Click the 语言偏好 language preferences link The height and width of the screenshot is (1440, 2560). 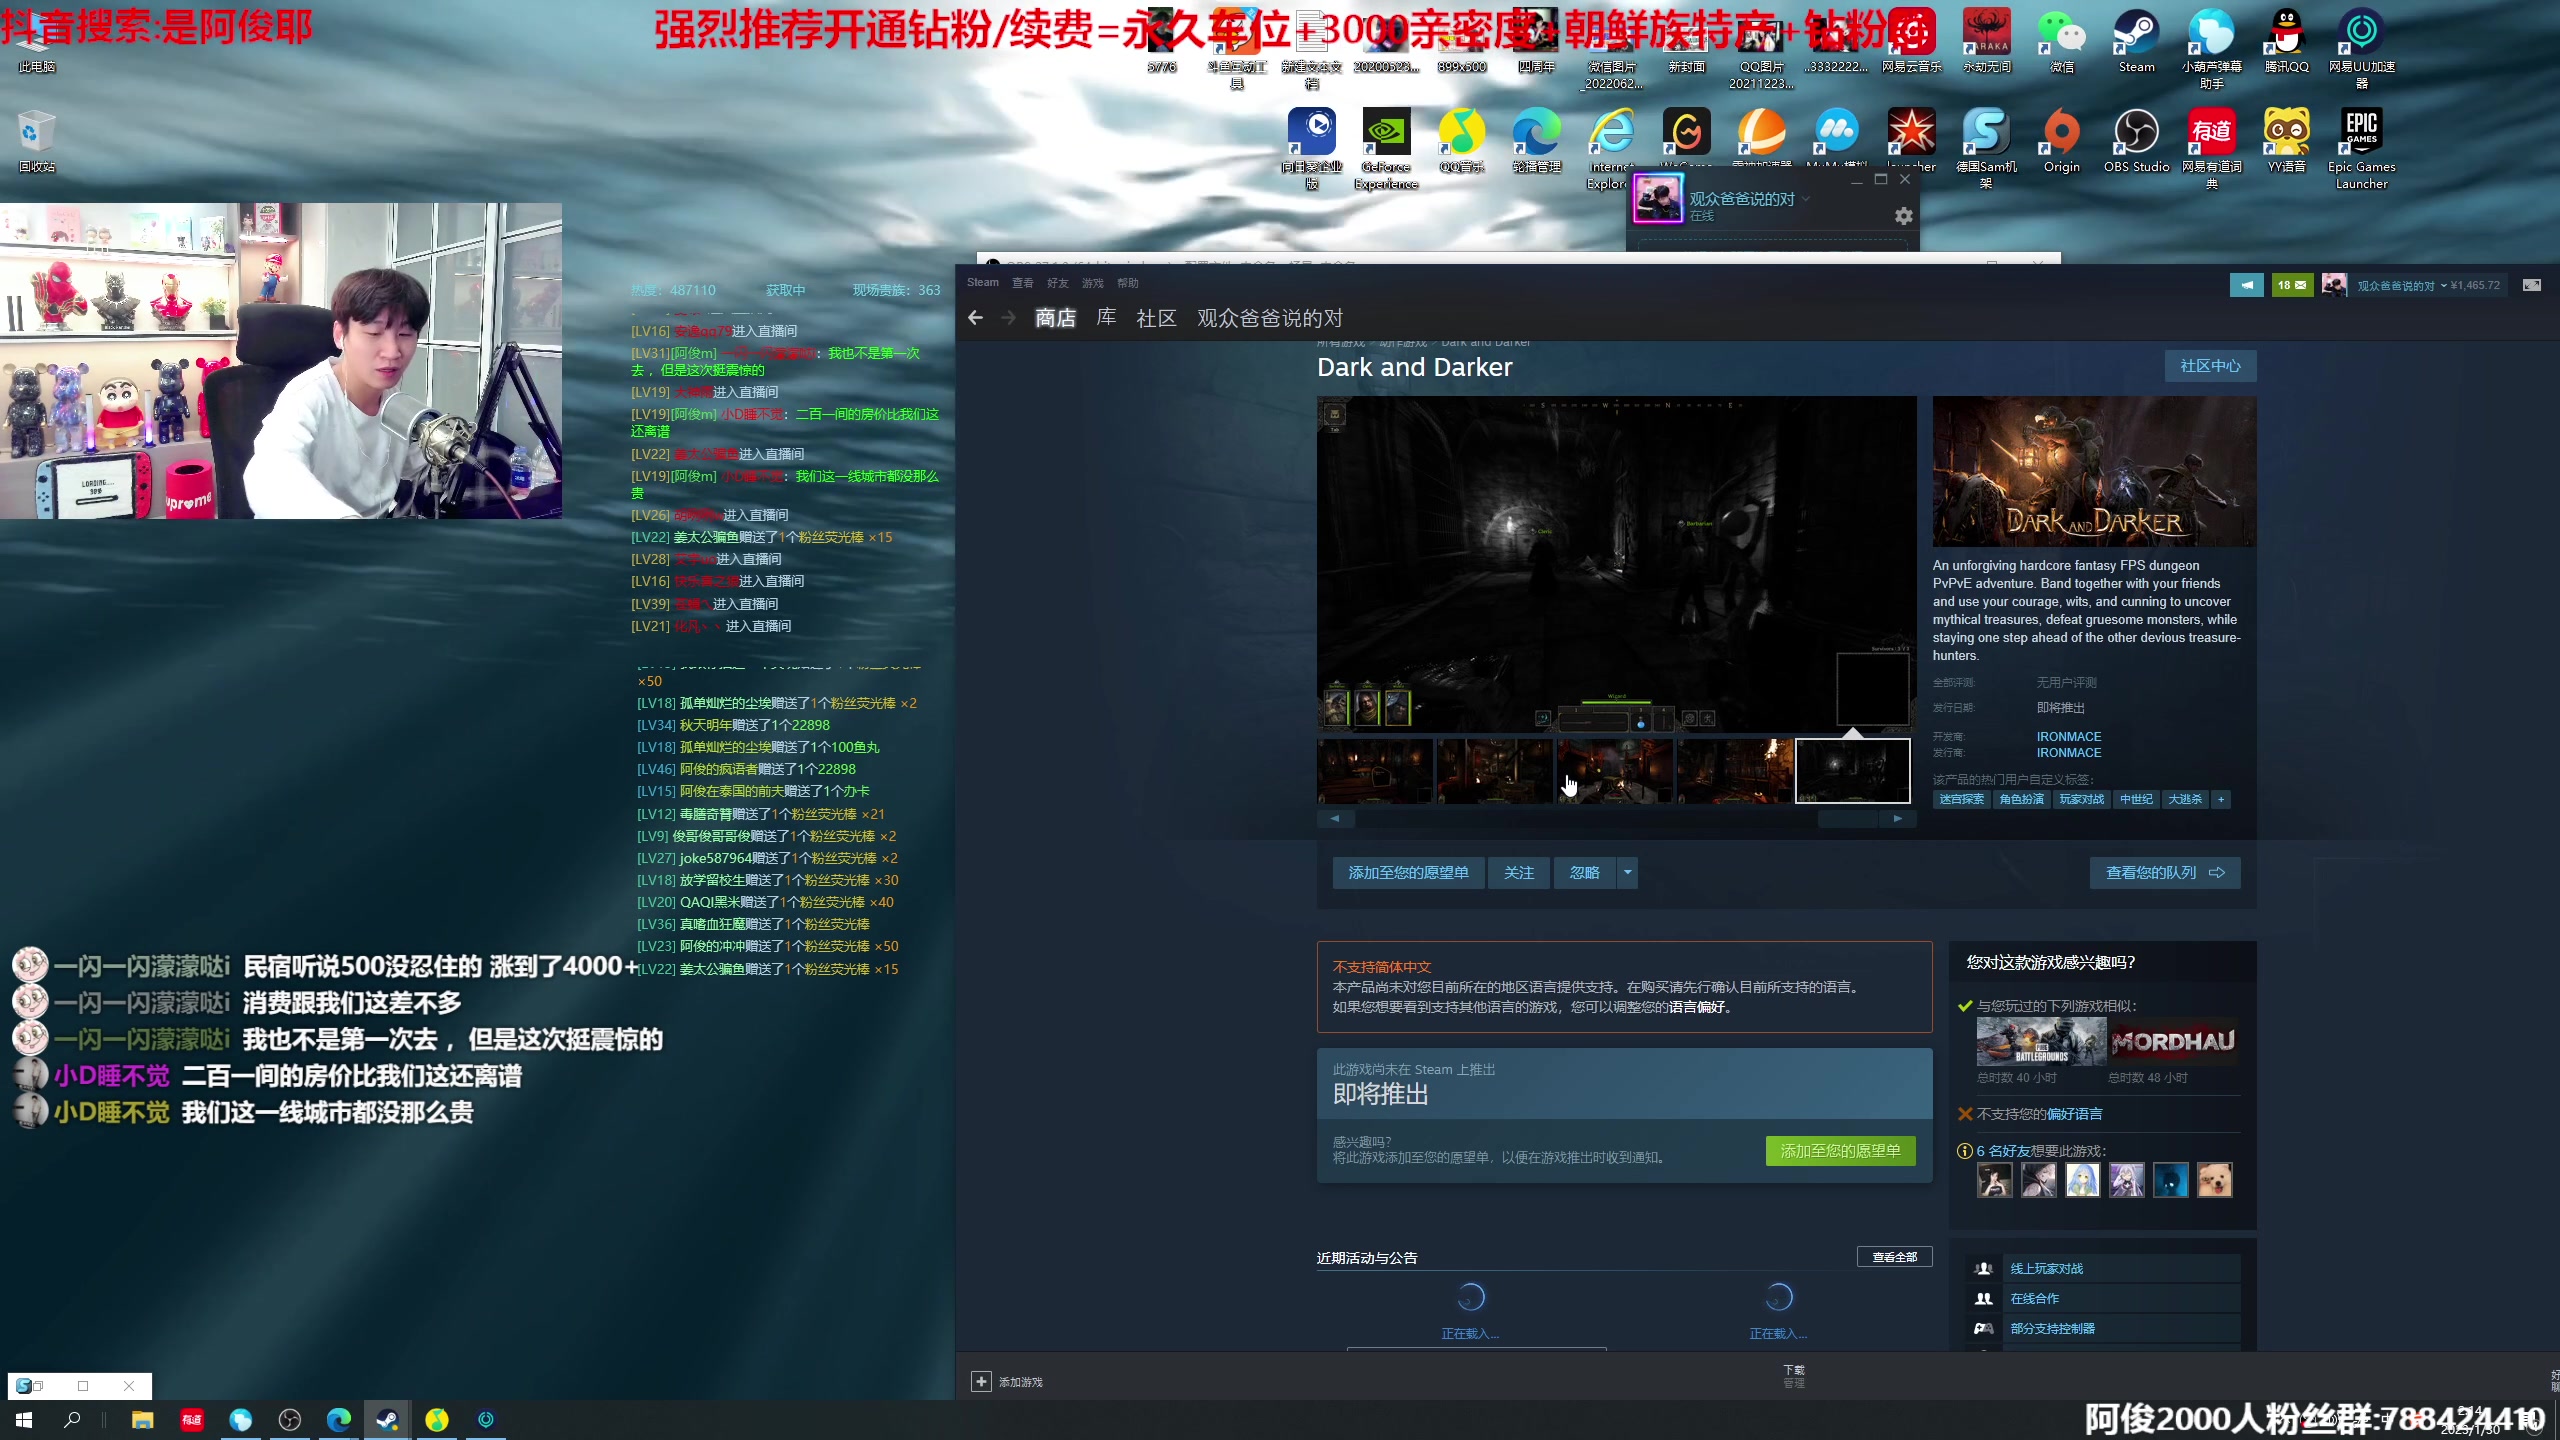[x=1696, y=1008]
